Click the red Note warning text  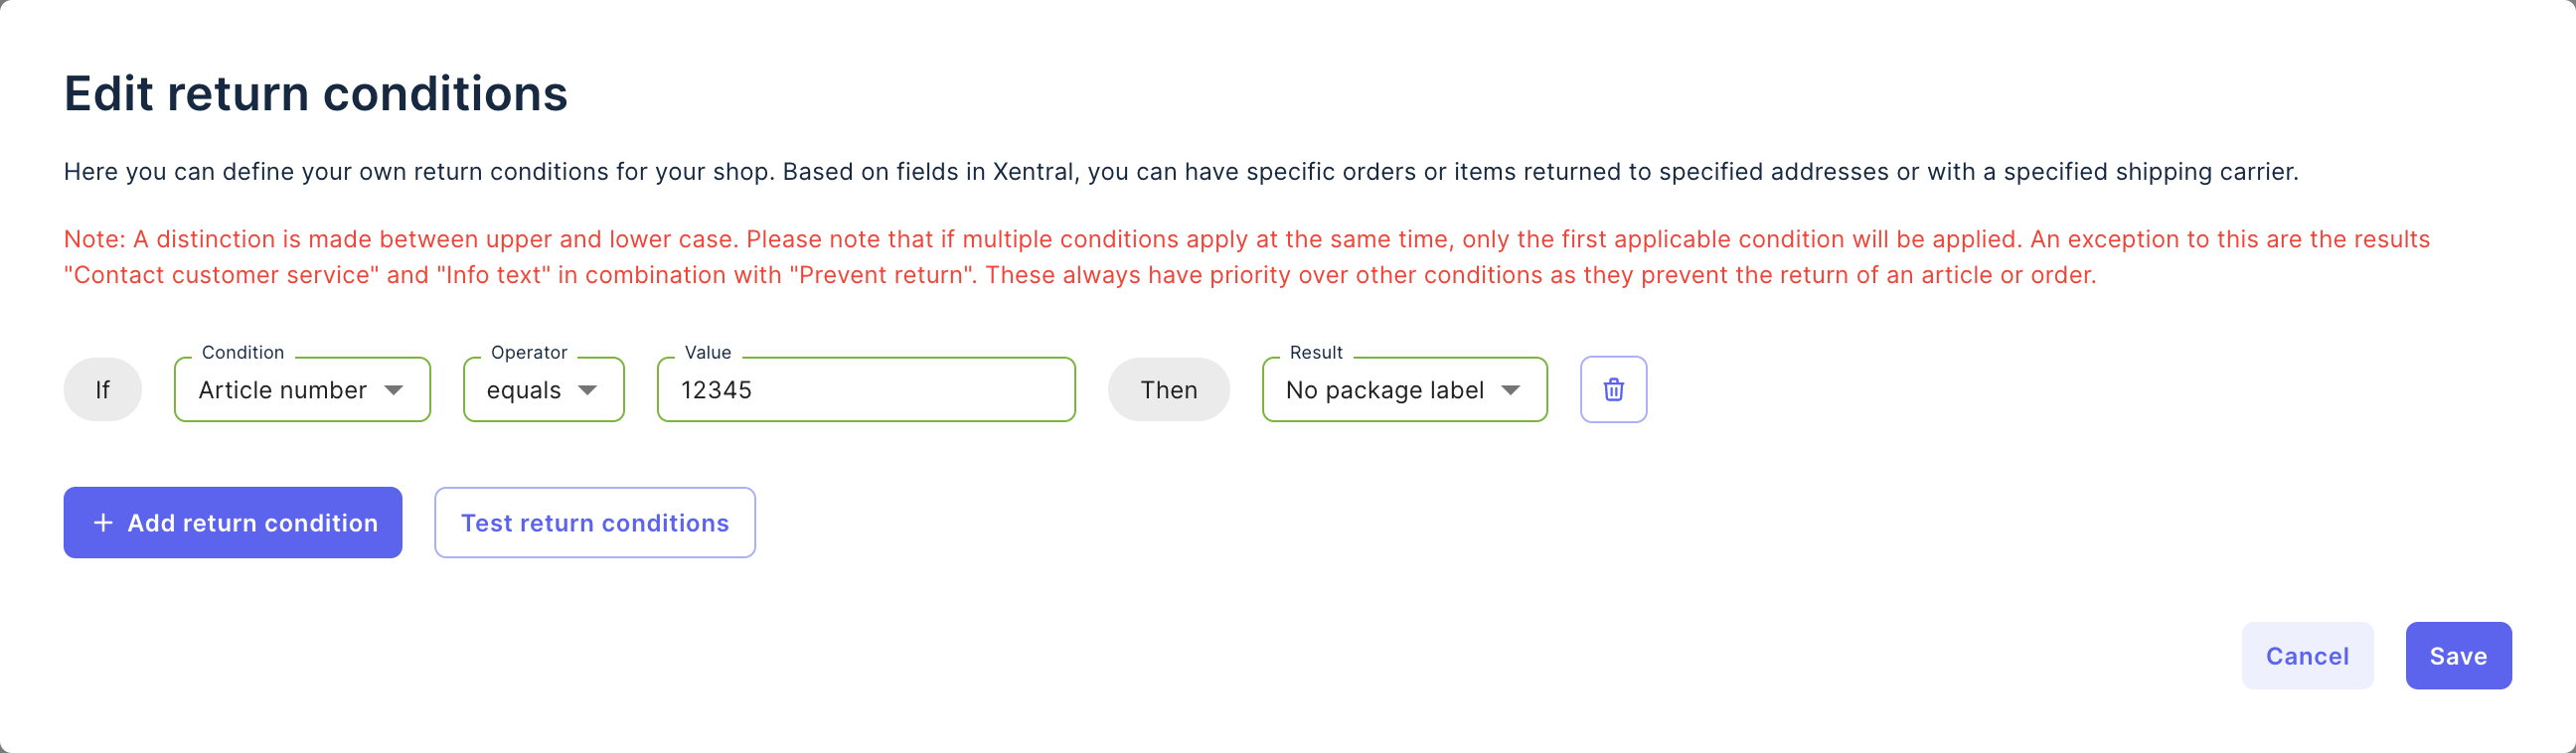tap(1246, 257)
